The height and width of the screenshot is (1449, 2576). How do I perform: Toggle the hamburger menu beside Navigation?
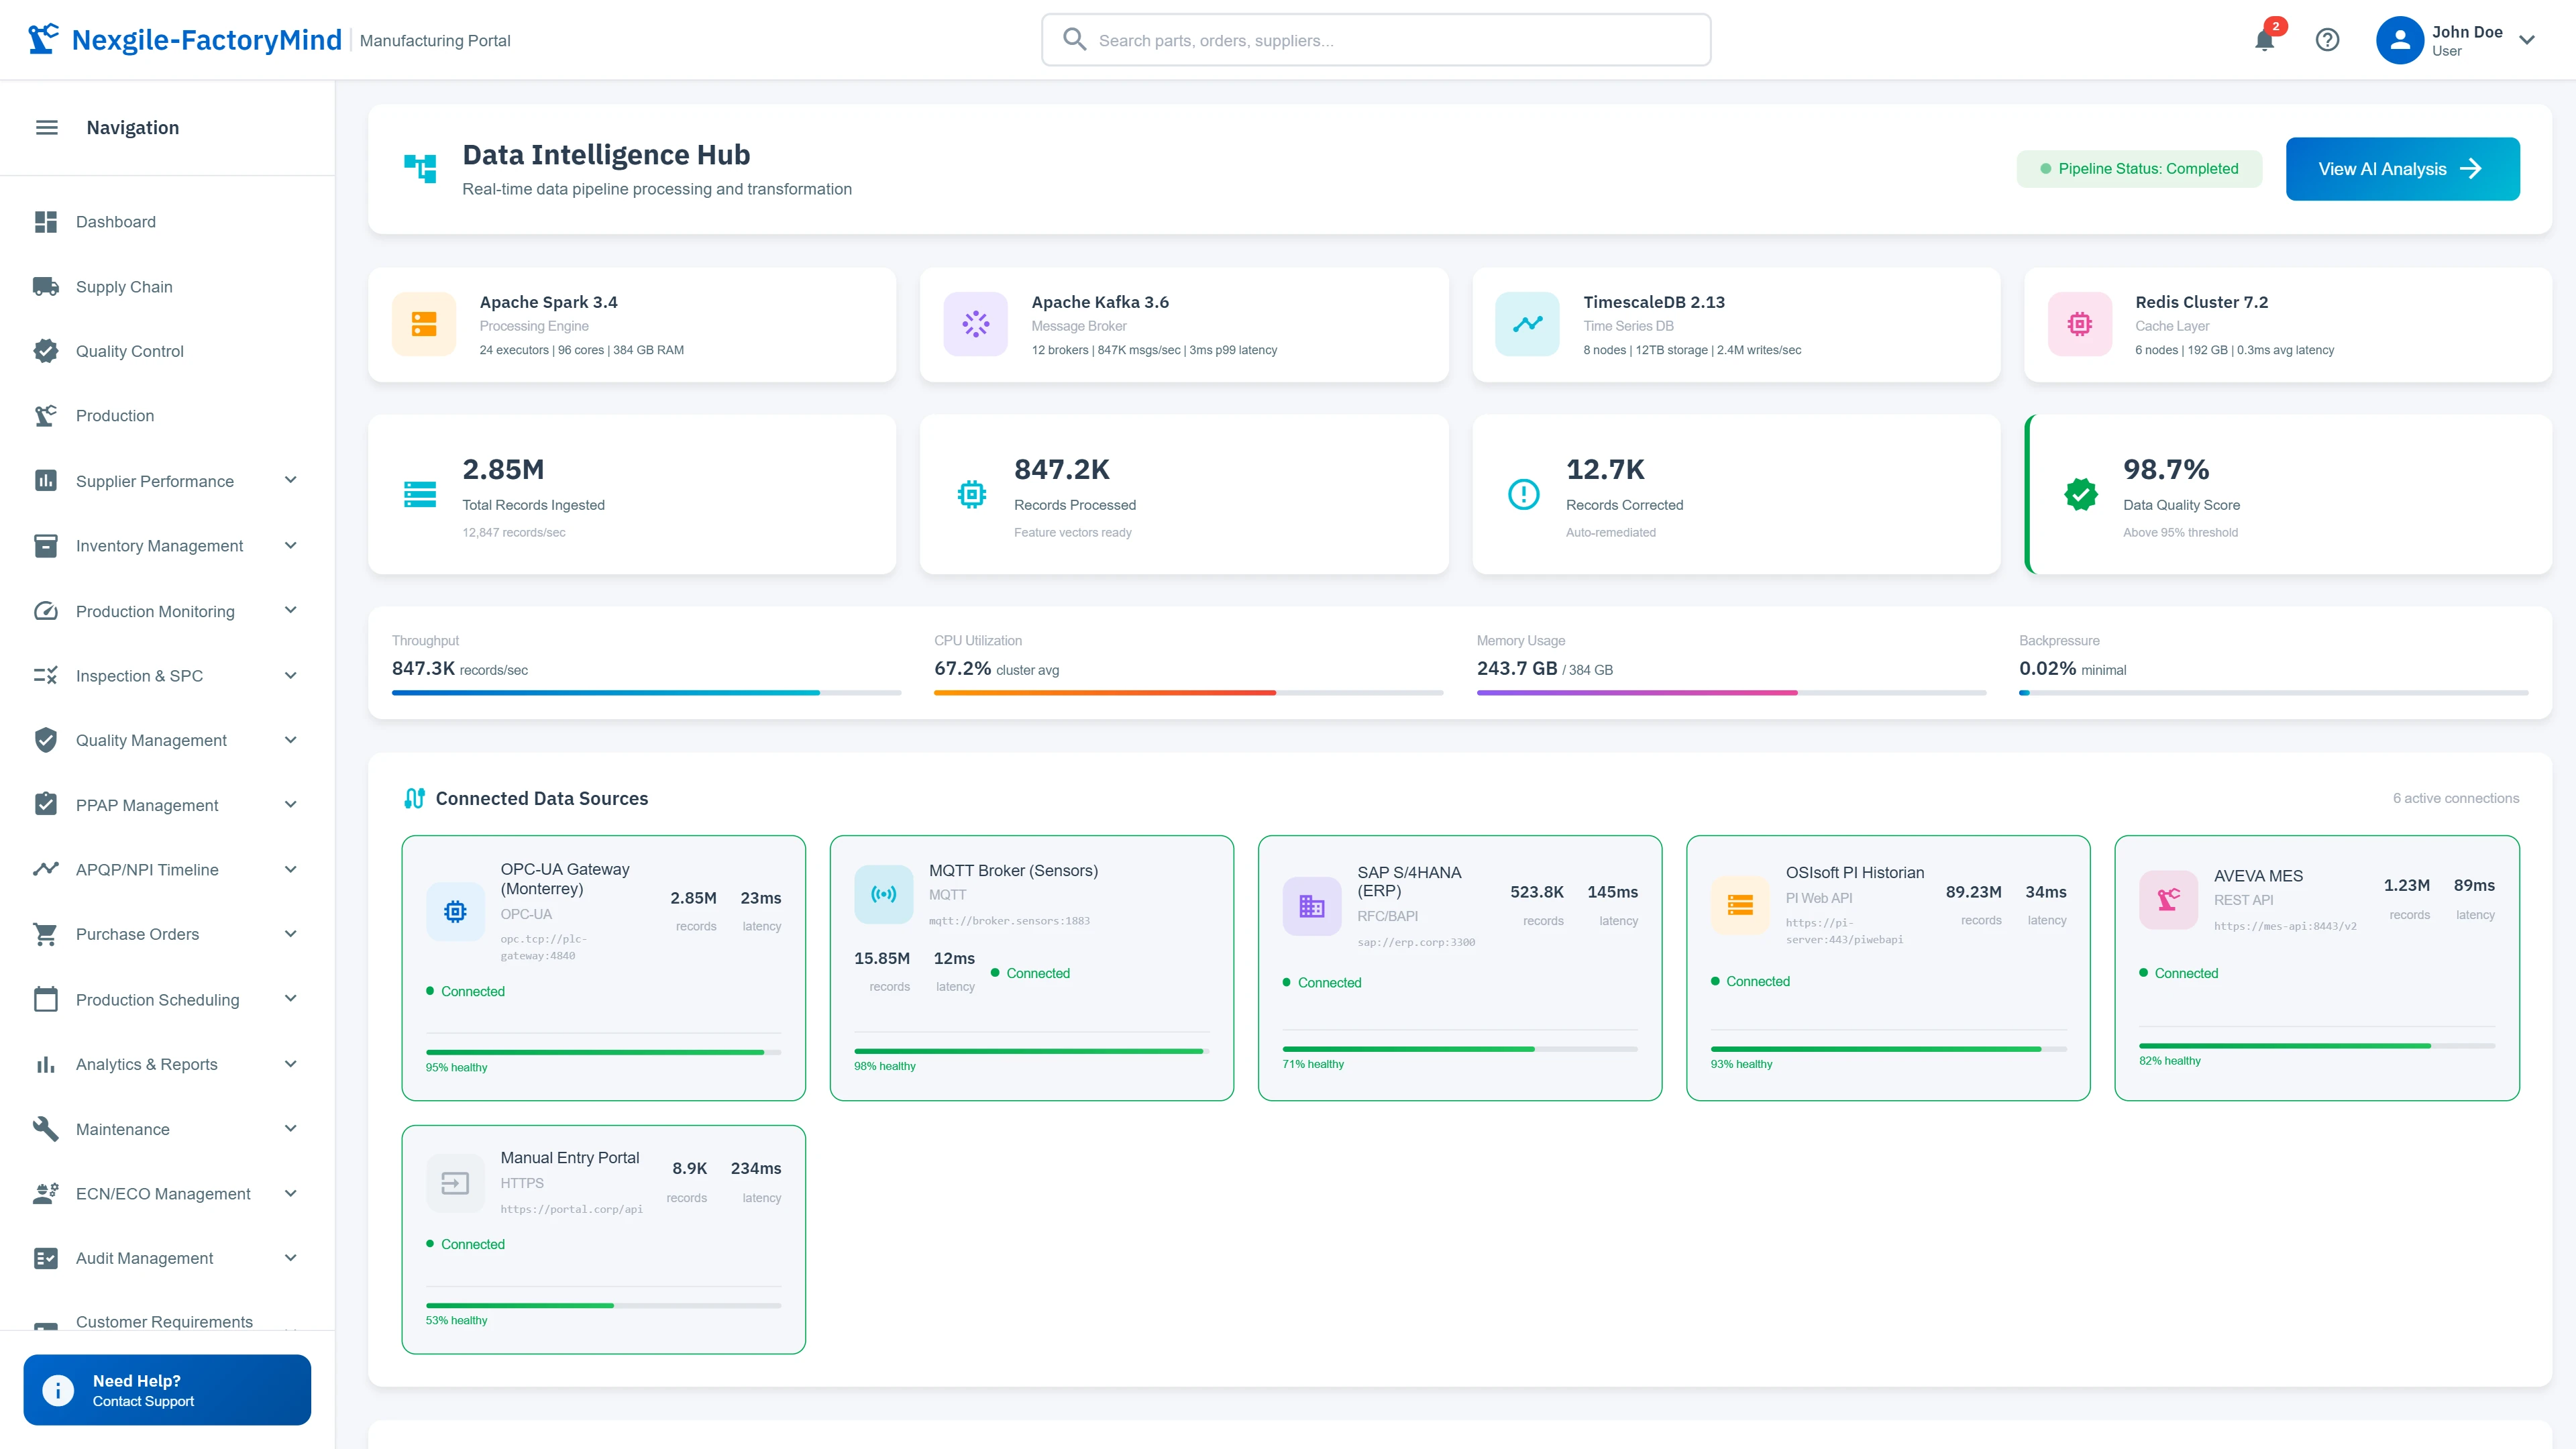47,127
